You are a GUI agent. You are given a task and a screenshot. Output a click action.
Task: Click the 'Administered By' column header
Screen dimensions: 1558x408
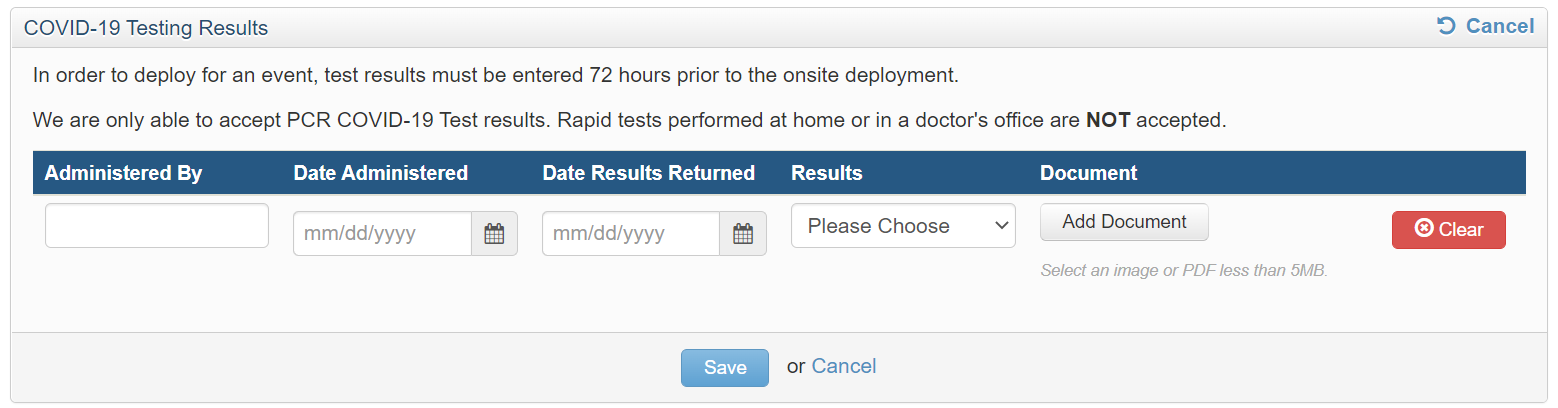click(x=124, y=173)
